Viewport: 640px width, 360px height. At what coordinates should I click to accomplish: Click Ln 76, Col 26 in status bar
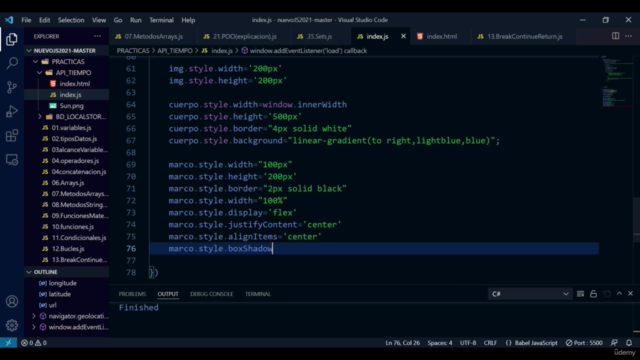point(402,343)
